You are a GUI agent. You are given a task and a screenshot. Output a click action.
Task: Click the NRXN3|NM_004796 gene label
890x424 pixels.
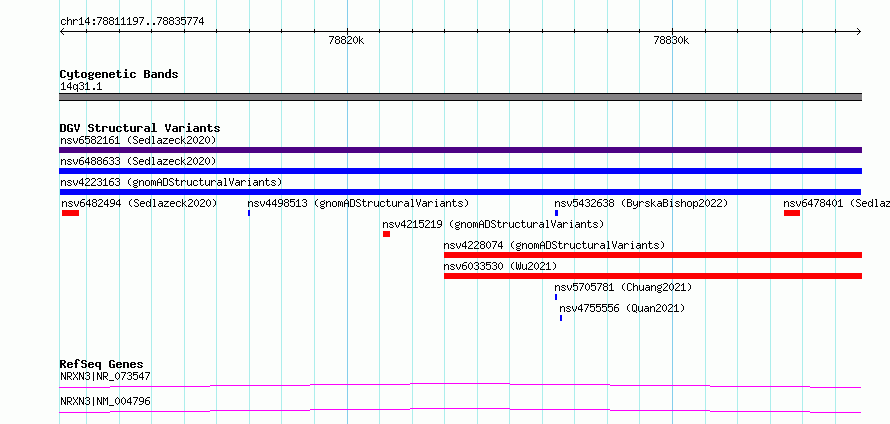point(106,402)
